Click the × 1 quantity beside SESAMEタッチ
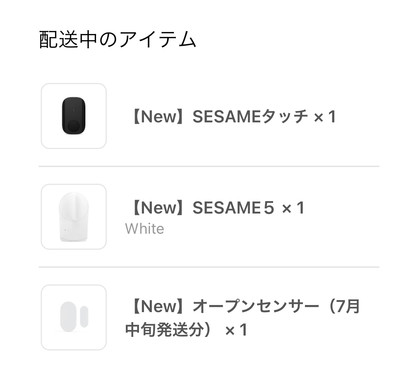 (325, 117)
